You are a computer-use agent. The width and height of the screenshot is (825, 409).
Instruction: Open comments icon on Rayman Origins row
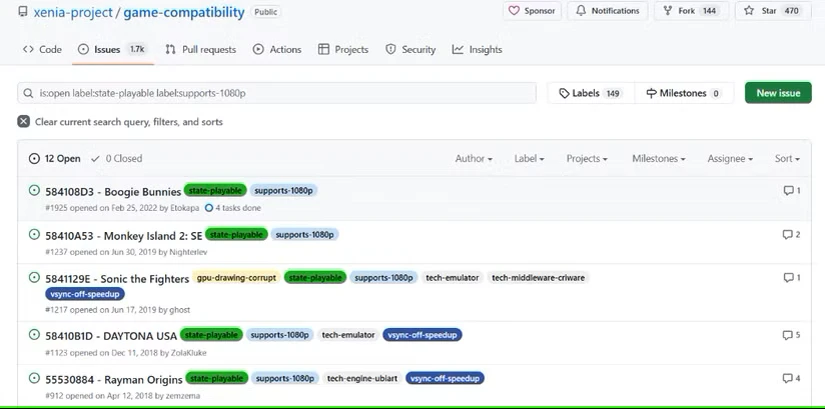(787, 378)
